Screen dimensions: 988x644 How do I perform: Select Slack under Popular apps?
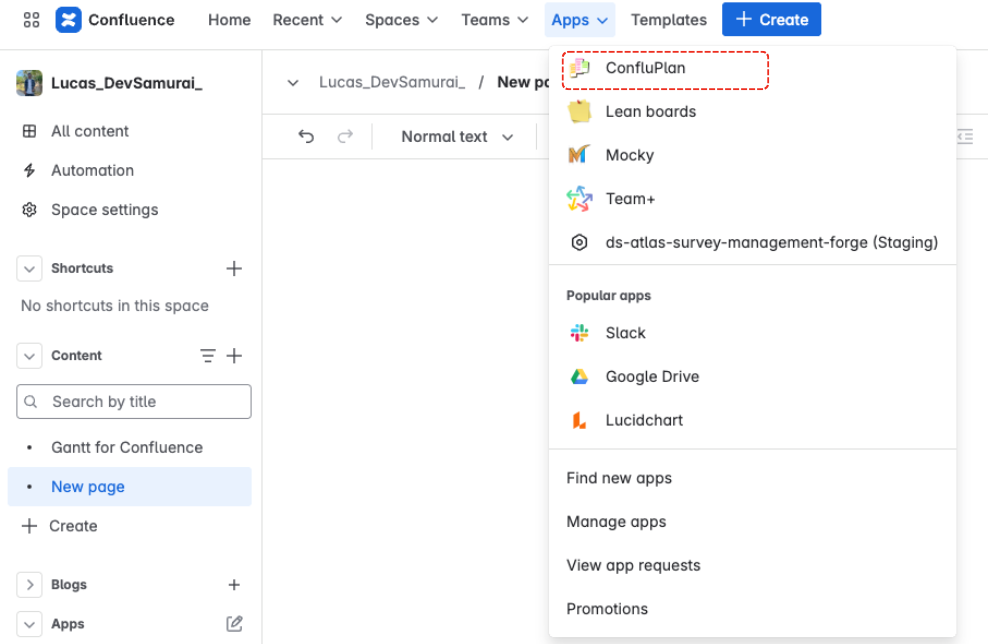point(752,333)
